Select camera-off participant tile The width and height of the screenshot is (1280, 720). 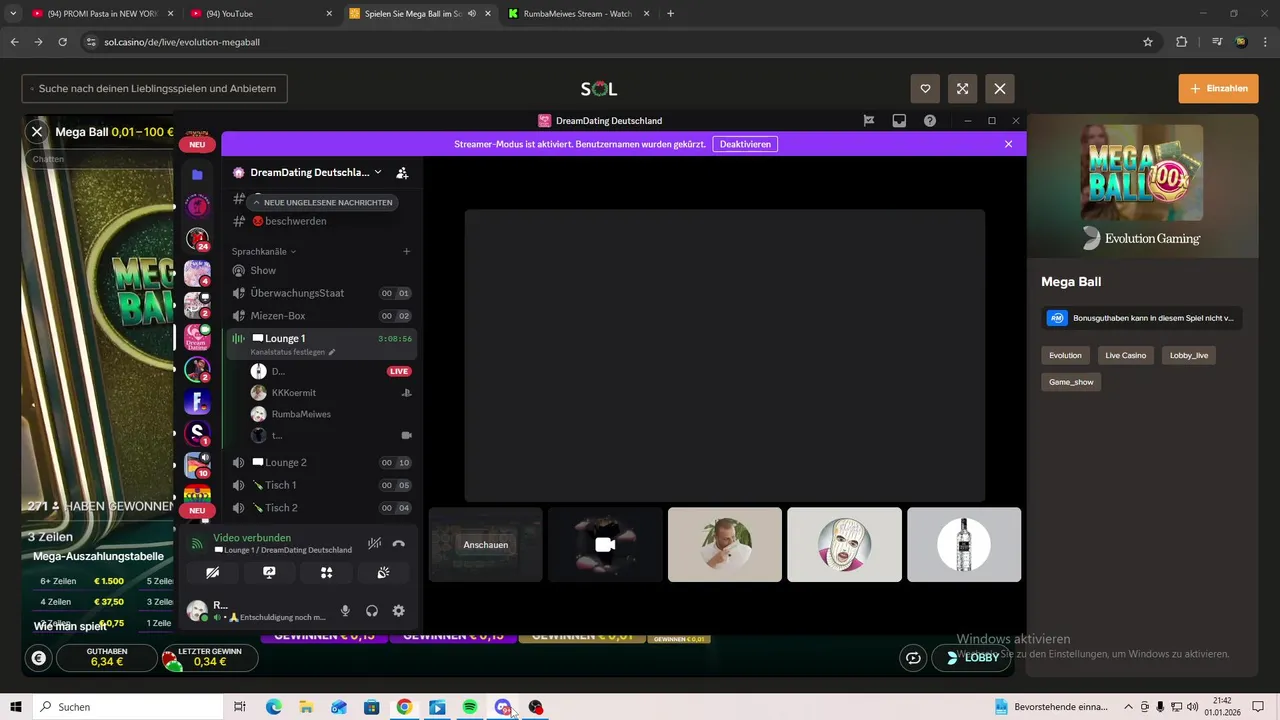(605, 545)
